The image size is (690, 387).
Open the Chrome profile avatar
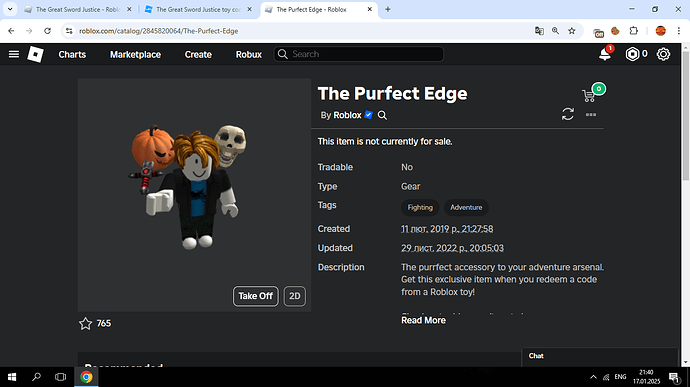[661, 31]
